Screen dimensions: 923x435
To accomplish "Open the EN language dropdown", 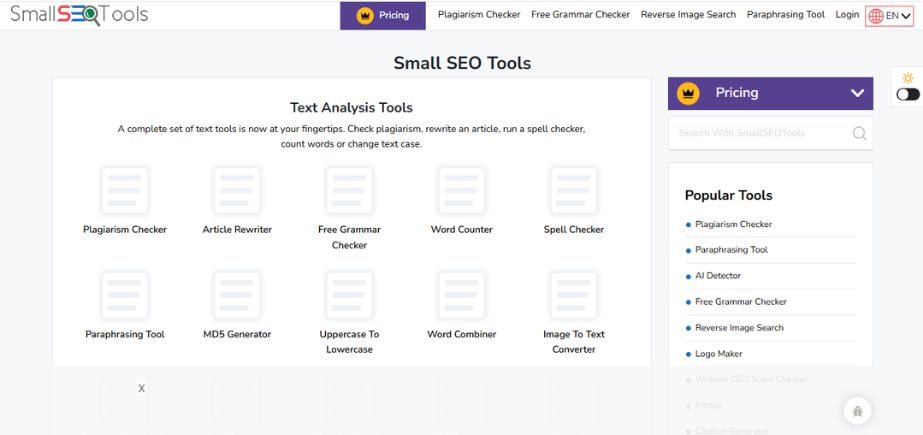I will click(x=889, y=16).
